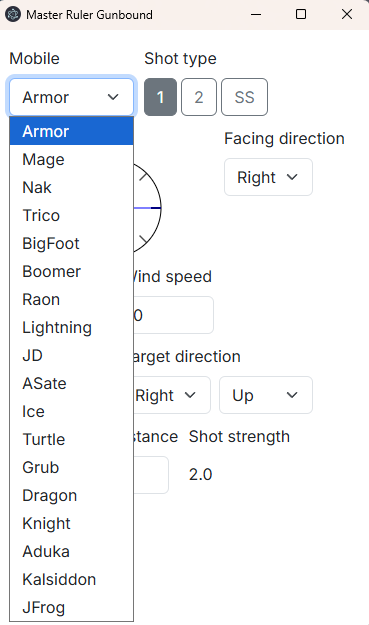Choose Nak from the mobile list
The height and width of the screenshot is (625, 369).
[x=71, y=187]
